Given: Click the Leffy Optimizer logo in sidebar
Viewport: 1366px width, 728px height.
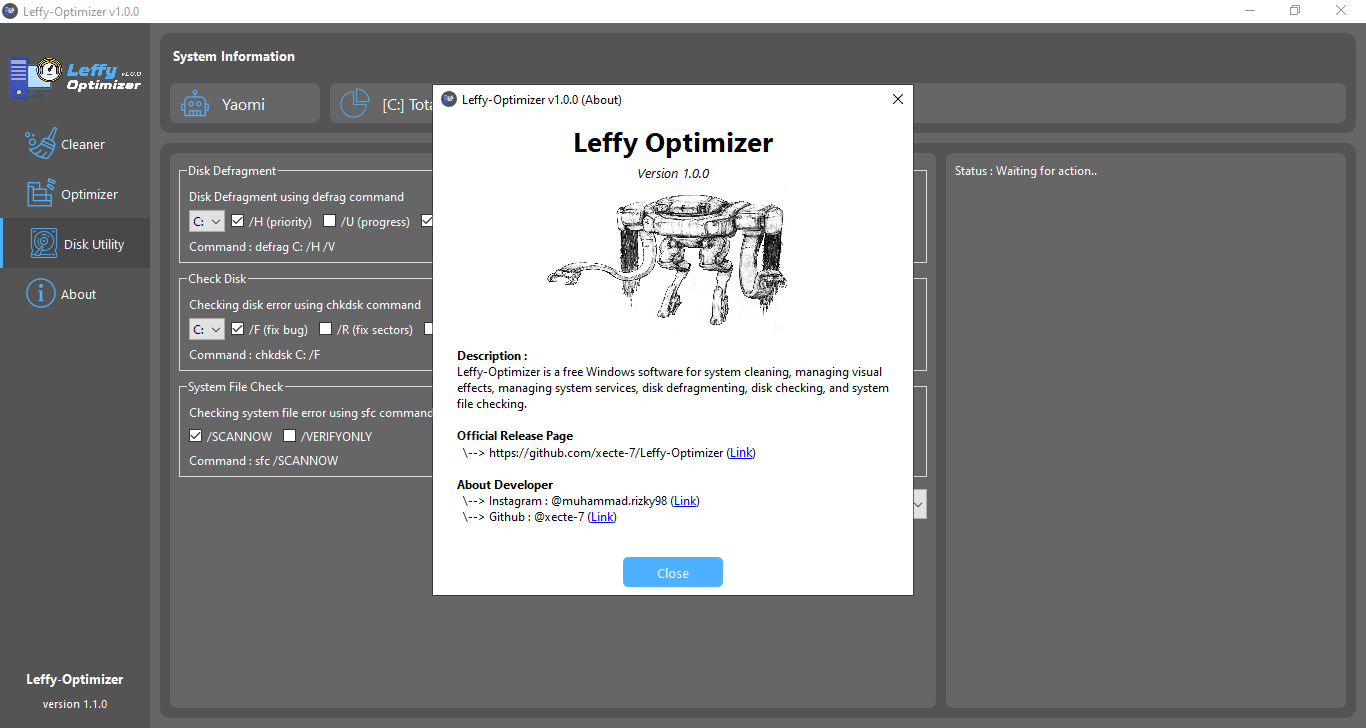Looking at the screenshot, I should coord(75,77).
